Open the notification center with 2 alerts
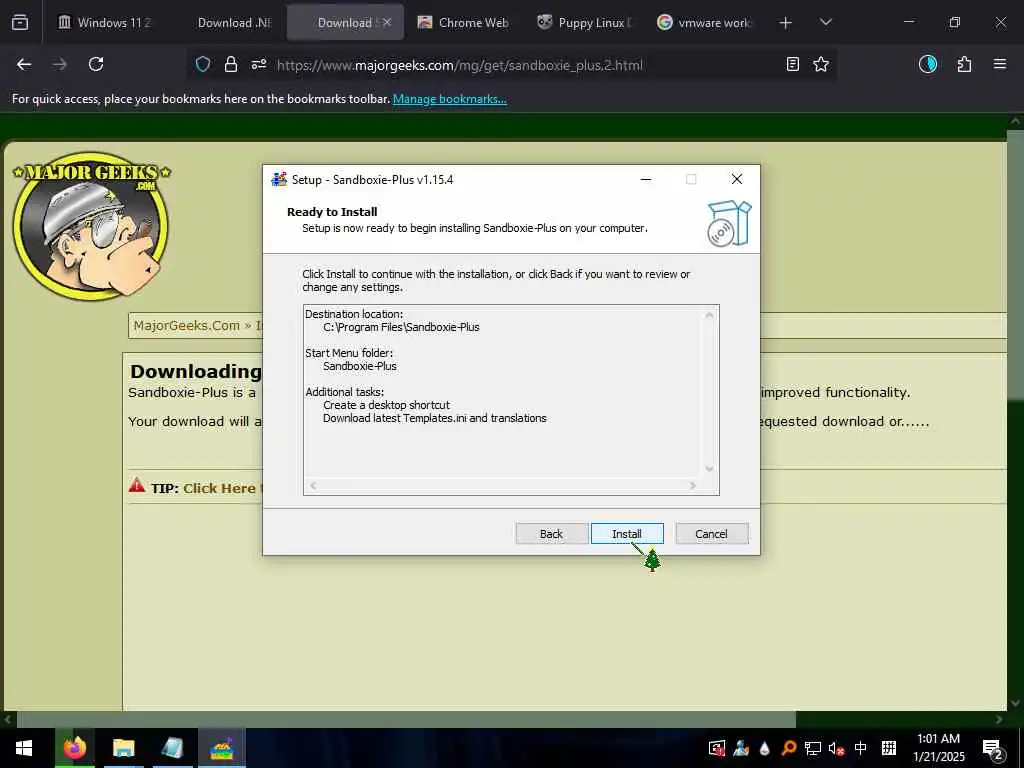Image resolution: width=1024 pixels, height=768 pixels. [993, 748]
